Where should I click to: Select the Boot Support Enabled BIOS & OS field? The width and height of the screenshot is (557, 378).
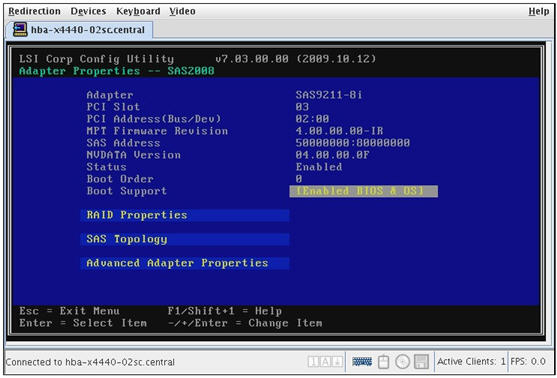pos(364,191)
